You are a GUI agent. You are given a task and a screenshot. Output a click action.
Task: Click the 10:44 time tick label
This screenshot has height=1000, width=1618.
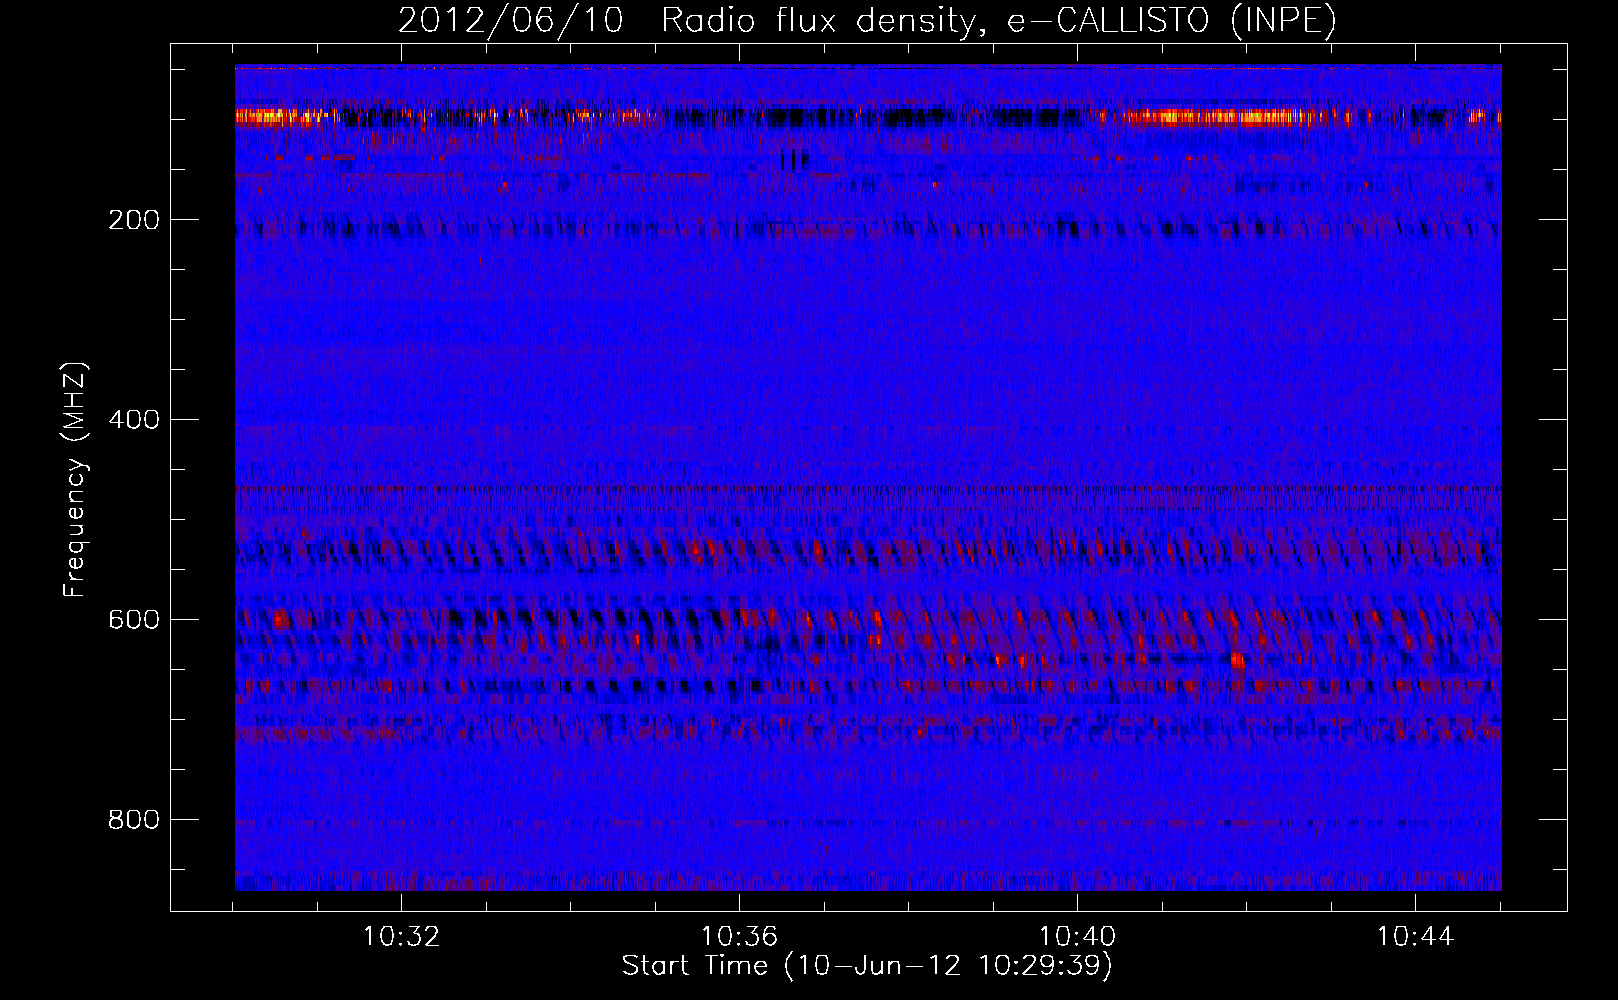[1415, 937]
